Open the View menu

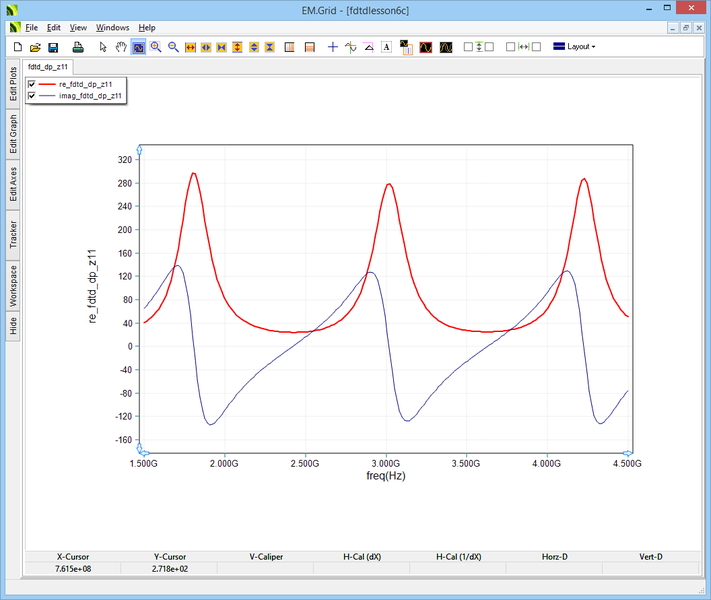click(x=78, y=27)
